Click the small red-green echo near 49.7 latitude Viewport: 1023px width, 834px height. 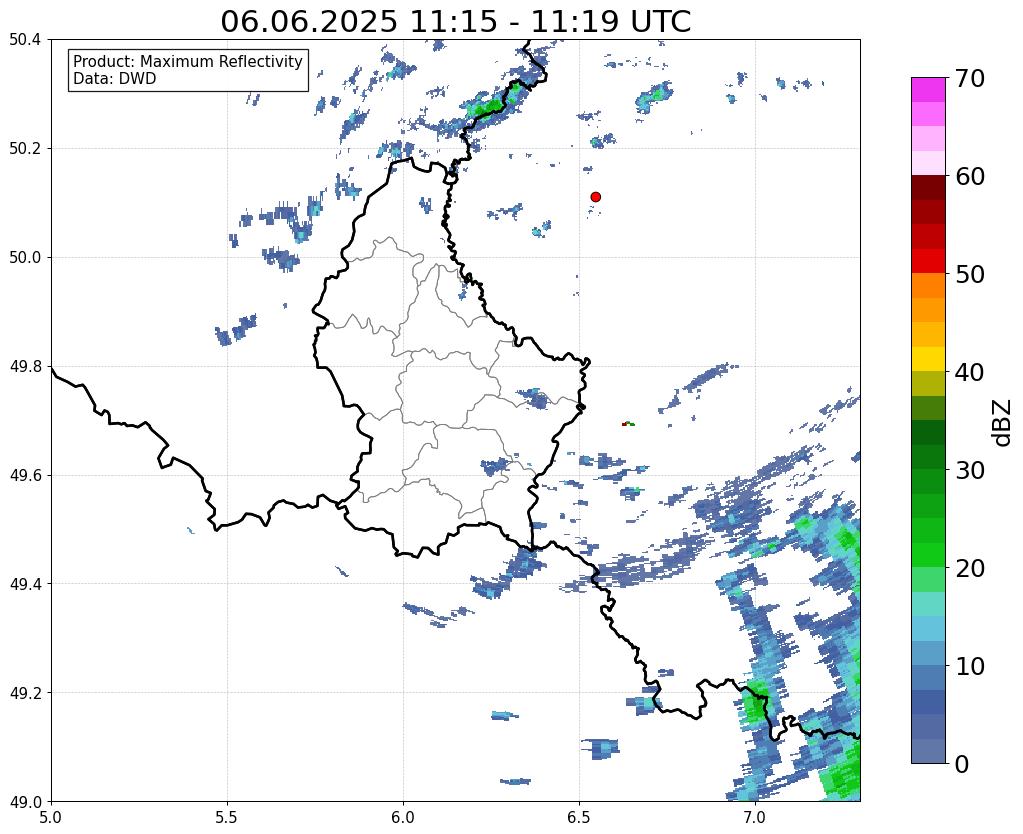628,424
